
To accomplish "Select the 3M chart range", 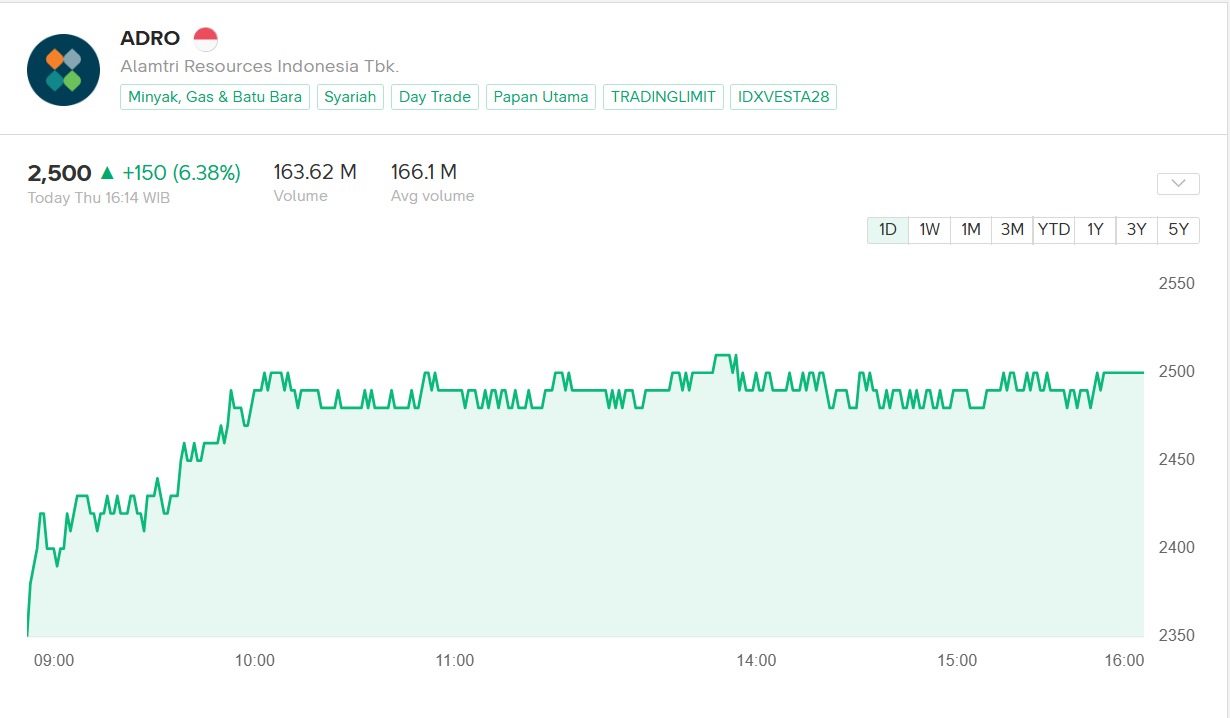I will 1012,230.
